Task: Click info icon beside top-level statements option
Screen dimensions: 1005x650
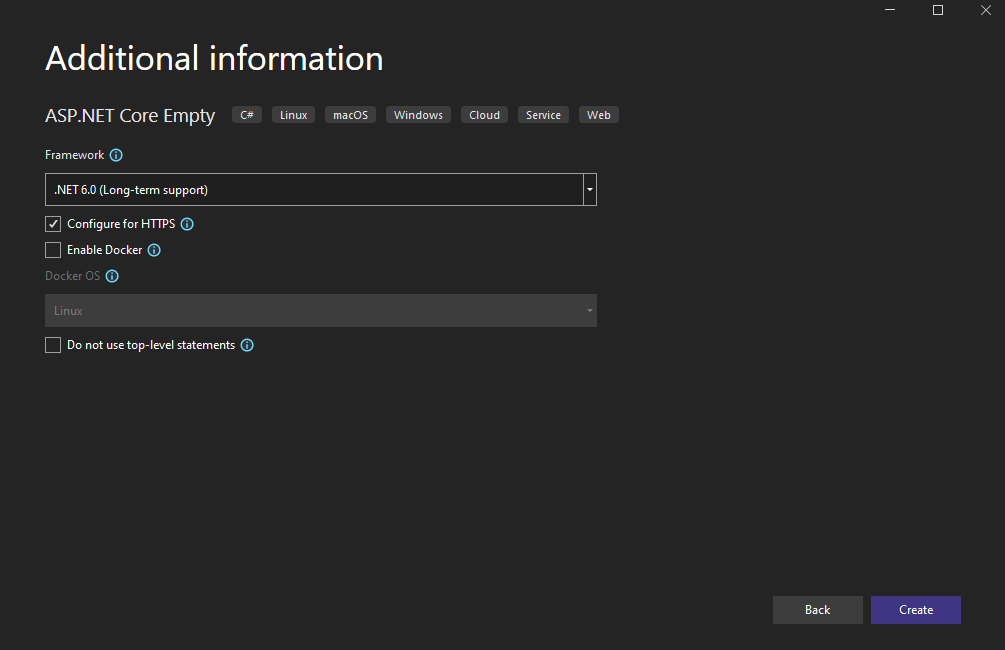Action: point(247,346)
